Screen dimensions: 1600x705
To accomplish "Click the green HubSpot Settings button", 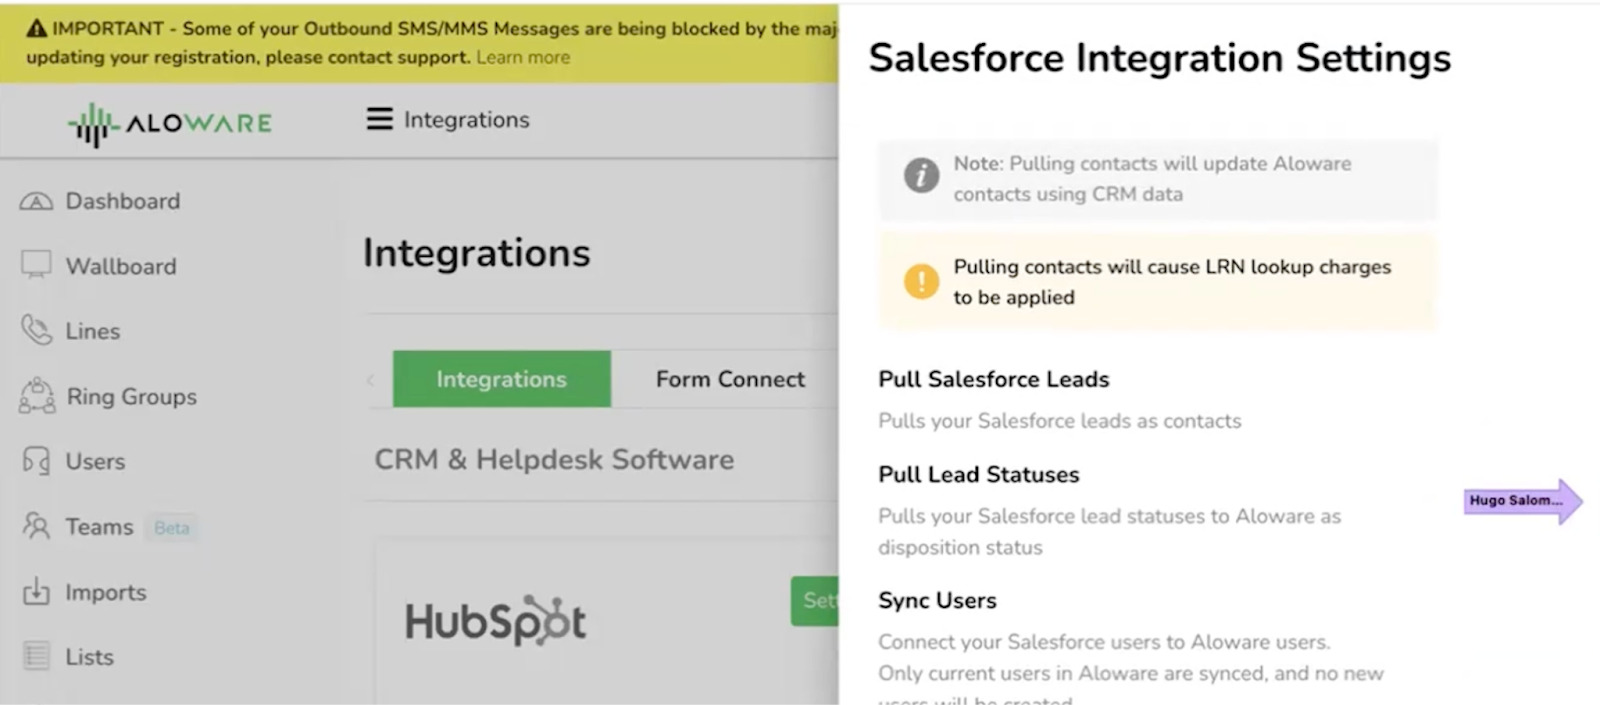I will pos(815,600).
